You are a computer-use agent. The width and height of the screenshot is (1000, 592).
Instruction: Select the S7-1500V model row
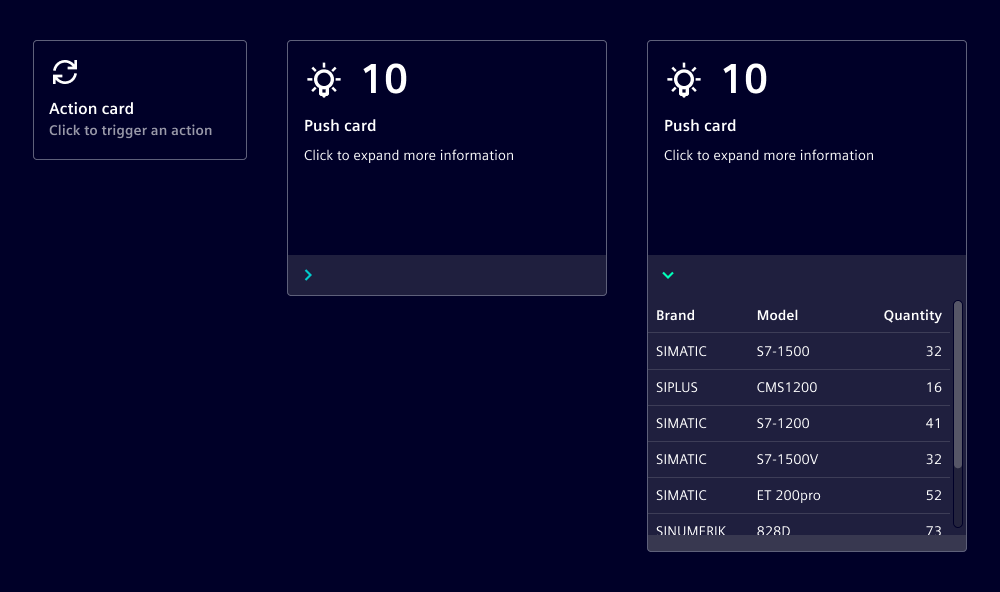(x=798, y=459)
